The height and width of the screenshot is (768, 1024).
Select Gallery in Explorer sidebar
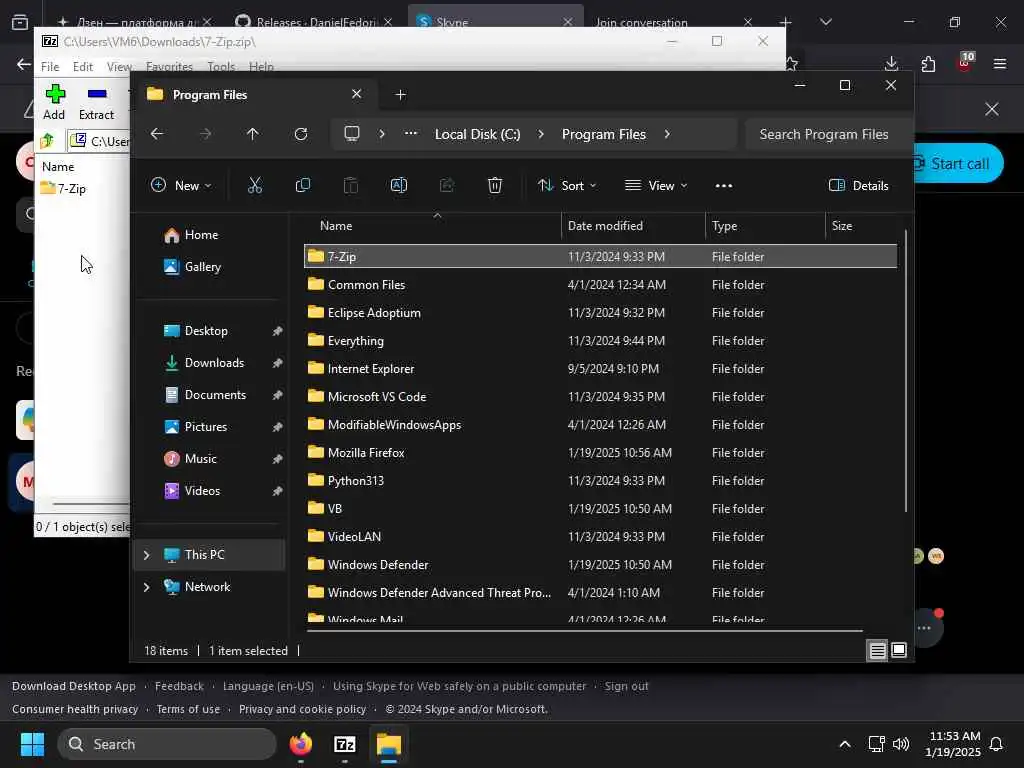[x=202, y=266]
